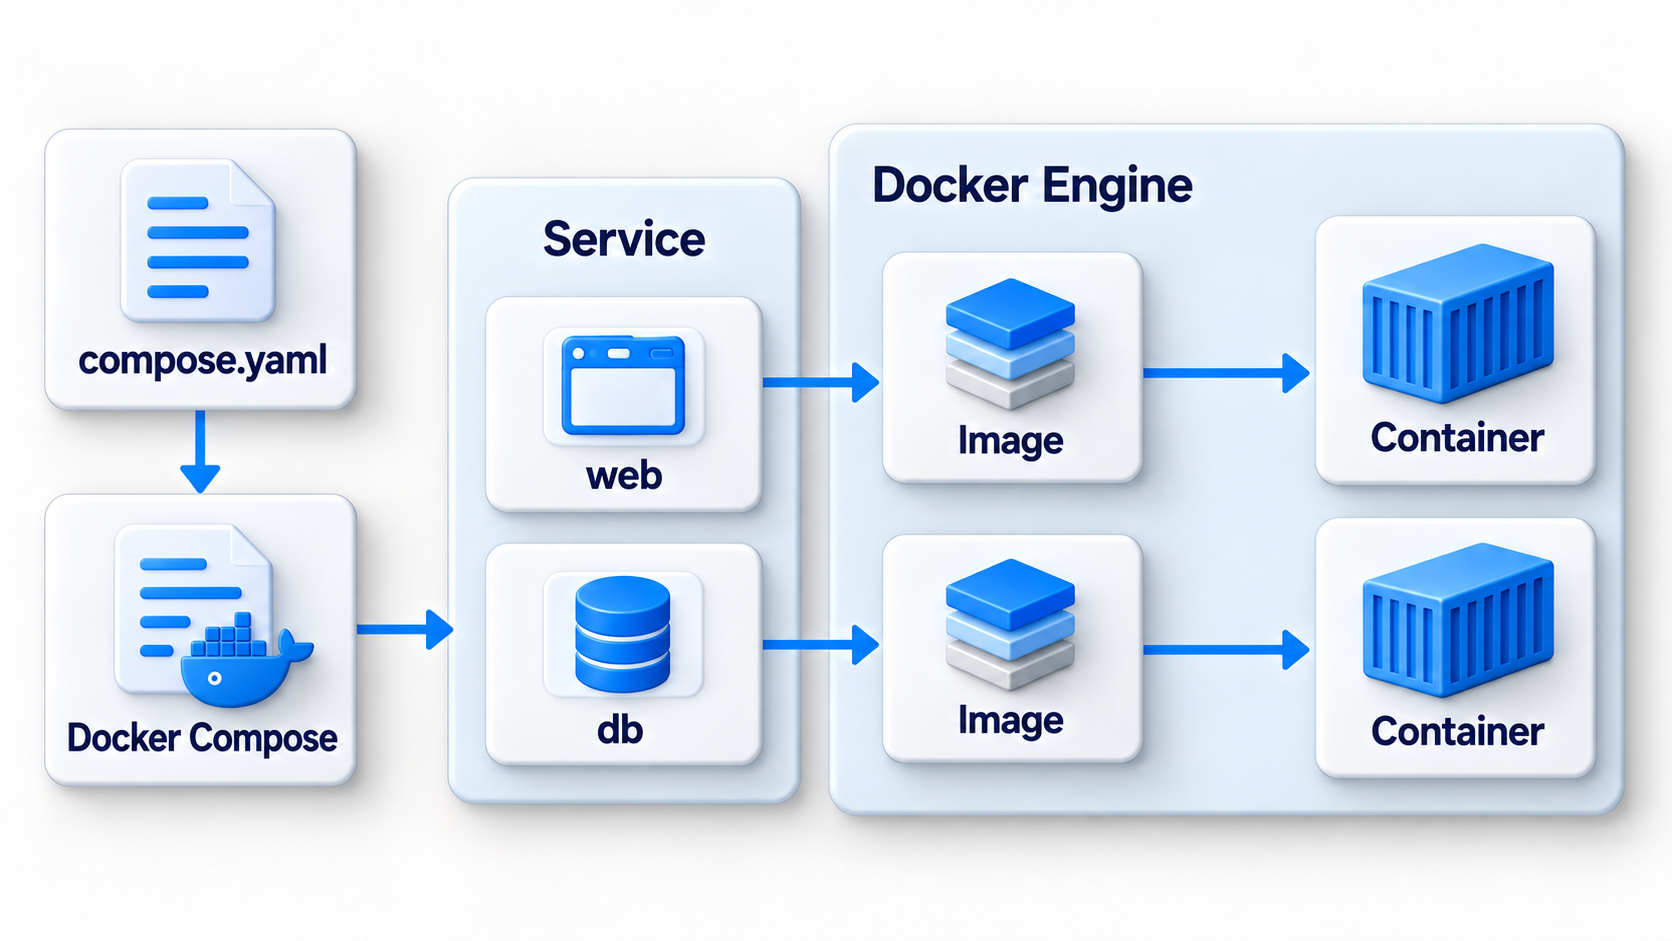Click the layered stack icon in the lower Image card
1672x941 pixels.
tap(1010, 624)
